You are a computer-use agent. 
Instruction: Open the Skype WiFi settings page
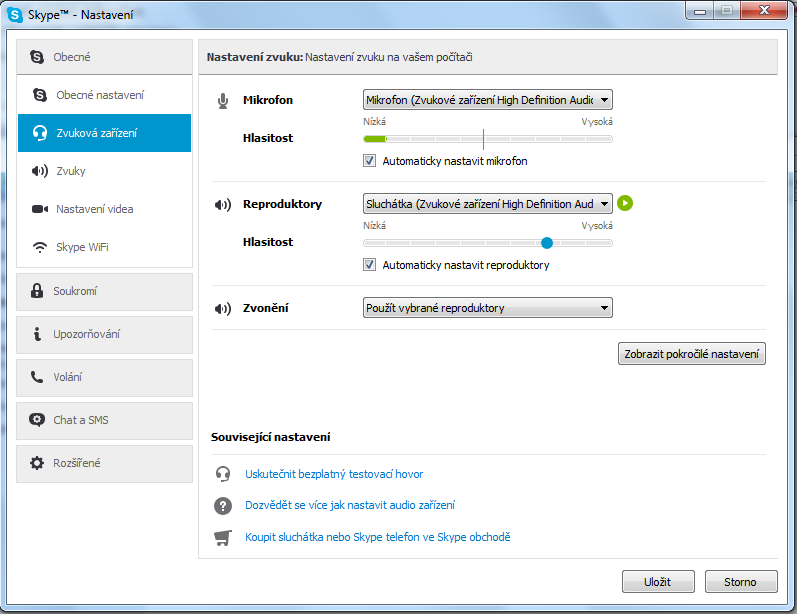(x=104, y=247)
